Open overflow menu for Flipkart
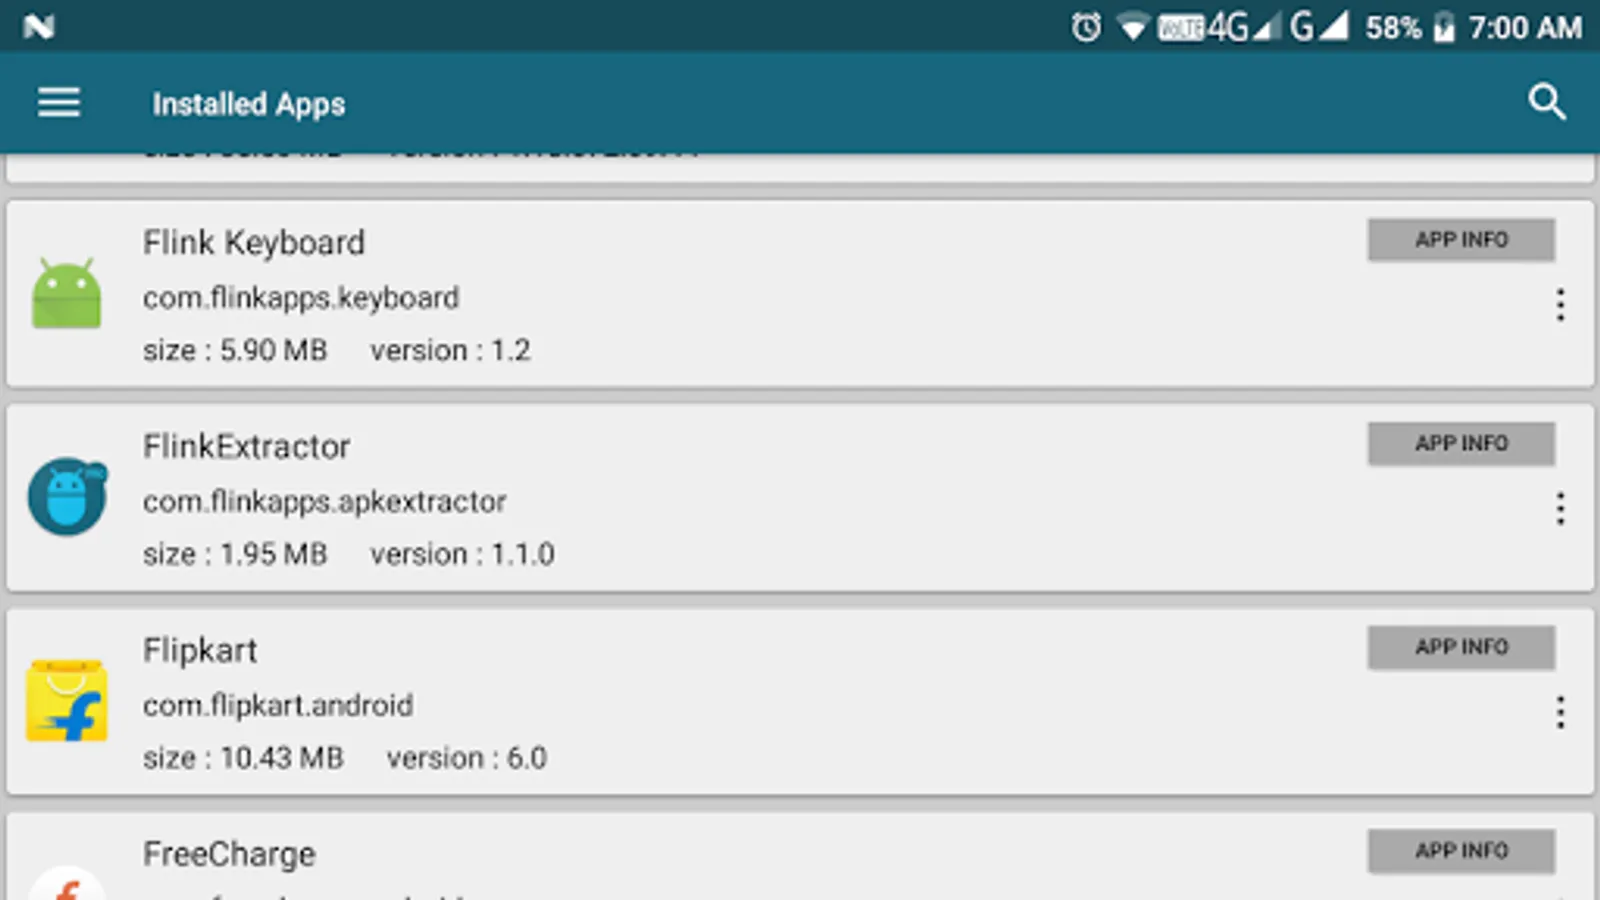 point(1560,712)
